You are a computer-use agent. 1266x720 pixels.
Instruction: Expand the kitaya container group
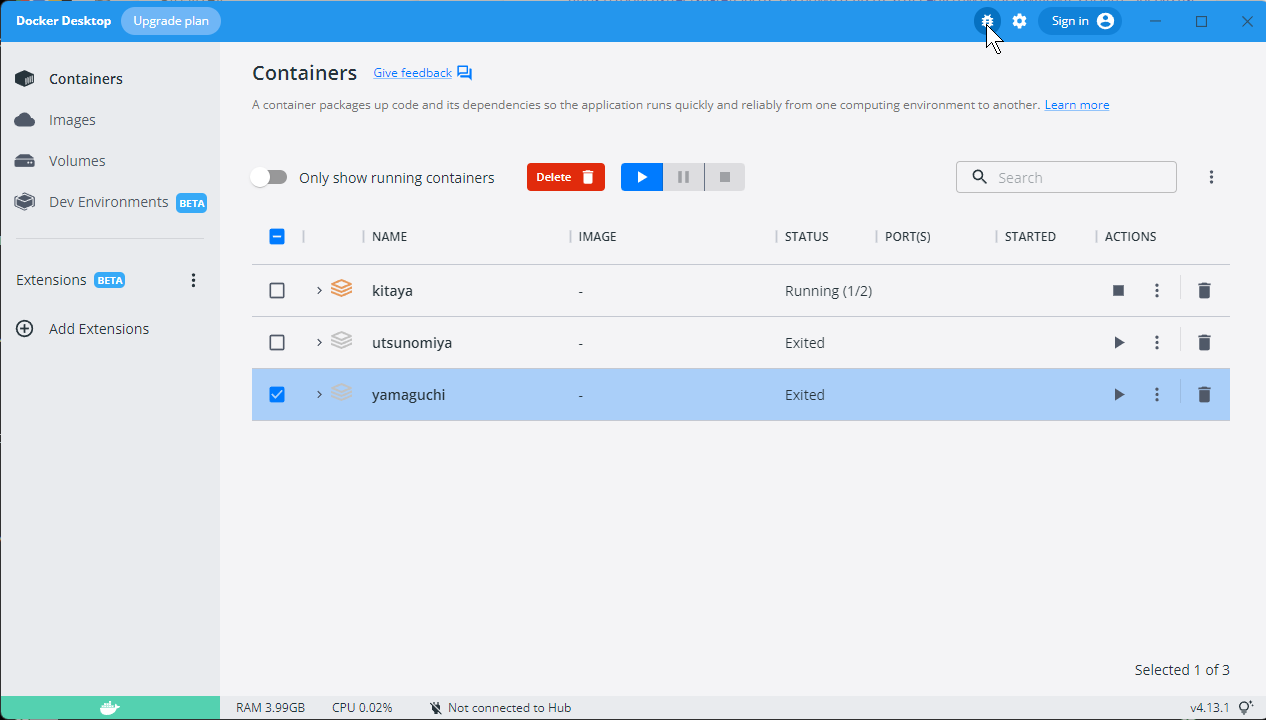point(319,291)
